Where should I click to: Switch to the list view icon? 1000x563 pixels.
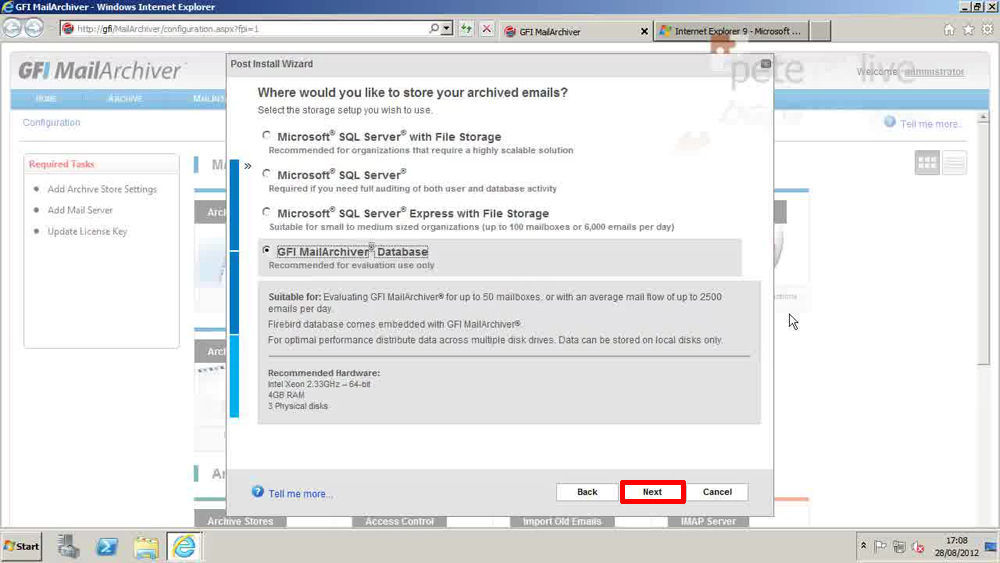(954, 163)
